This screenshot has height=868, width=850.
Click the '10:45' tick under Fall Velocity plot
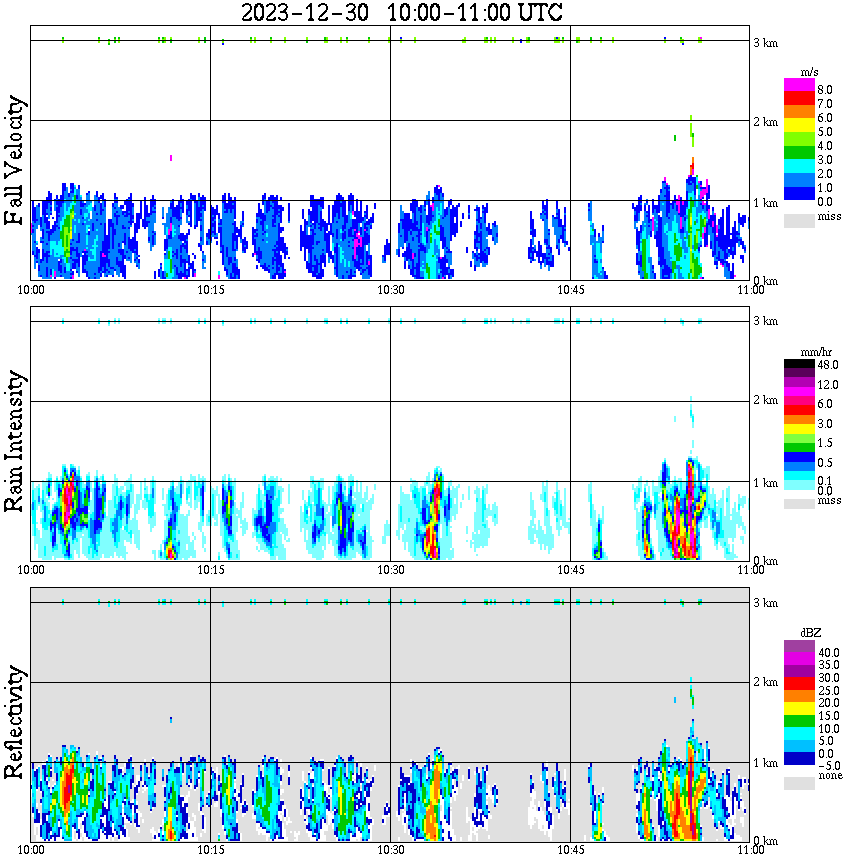coord(571,290)
